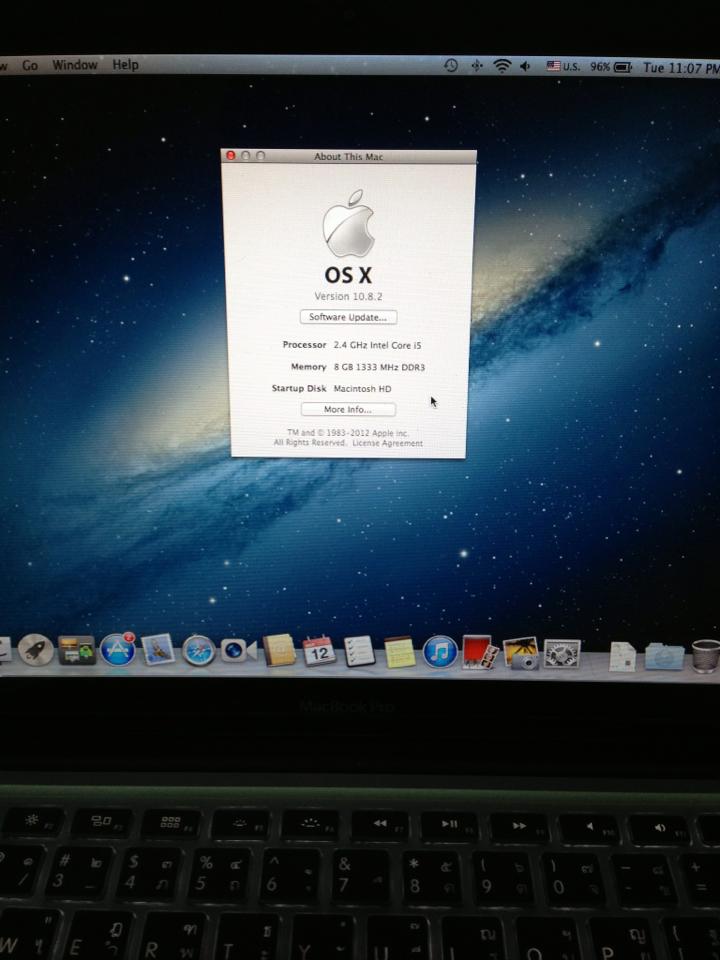Click the Software Update... button

[348, 317]
